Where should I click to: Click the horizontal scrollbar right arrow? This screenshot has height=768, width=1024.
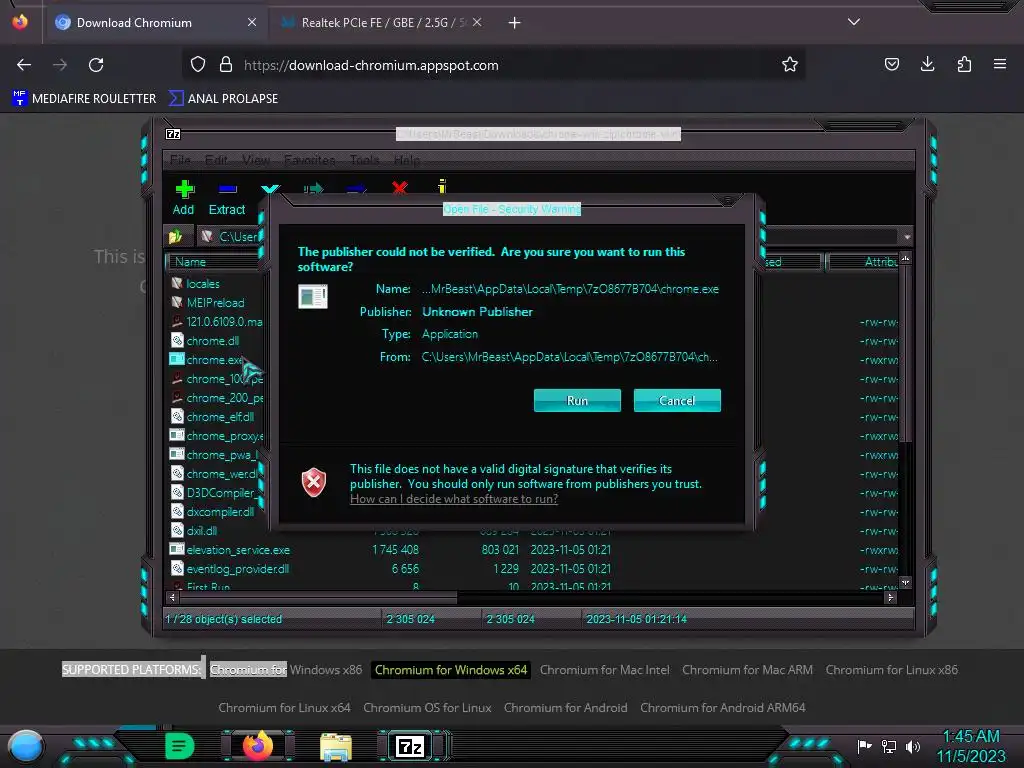(891, 597)
